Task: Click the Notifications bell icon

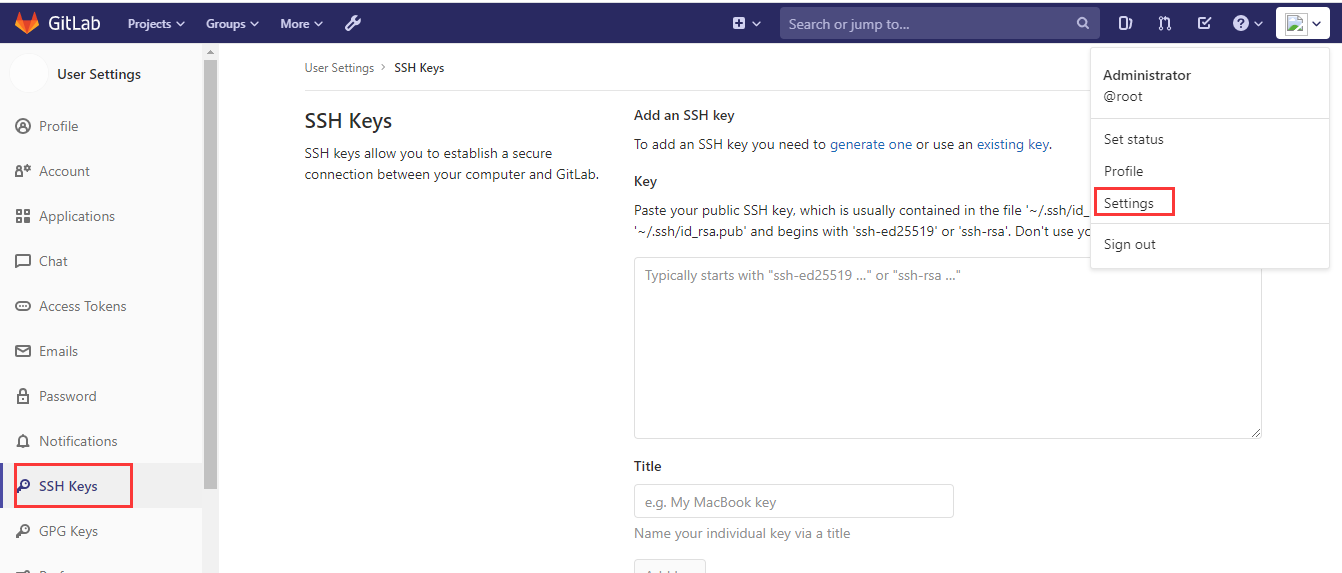Action: pyautogui.click(x=23, y=441)
